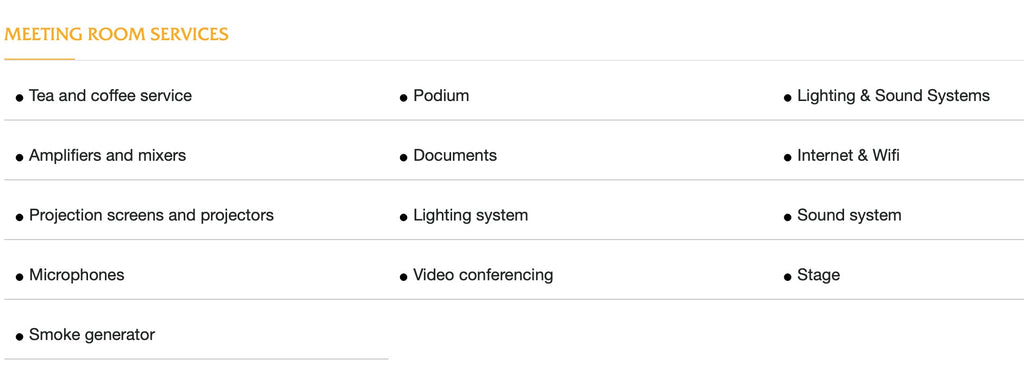
Task: Choose the Lighting system item
Action: [x=470, y=215]
